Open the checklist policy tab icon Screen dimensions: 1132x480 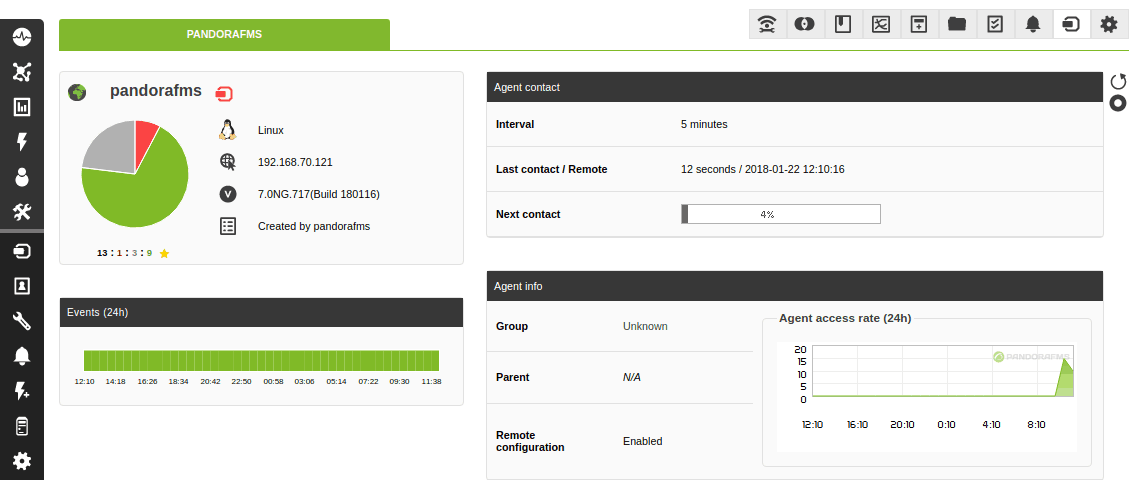[x=995, y=25]
